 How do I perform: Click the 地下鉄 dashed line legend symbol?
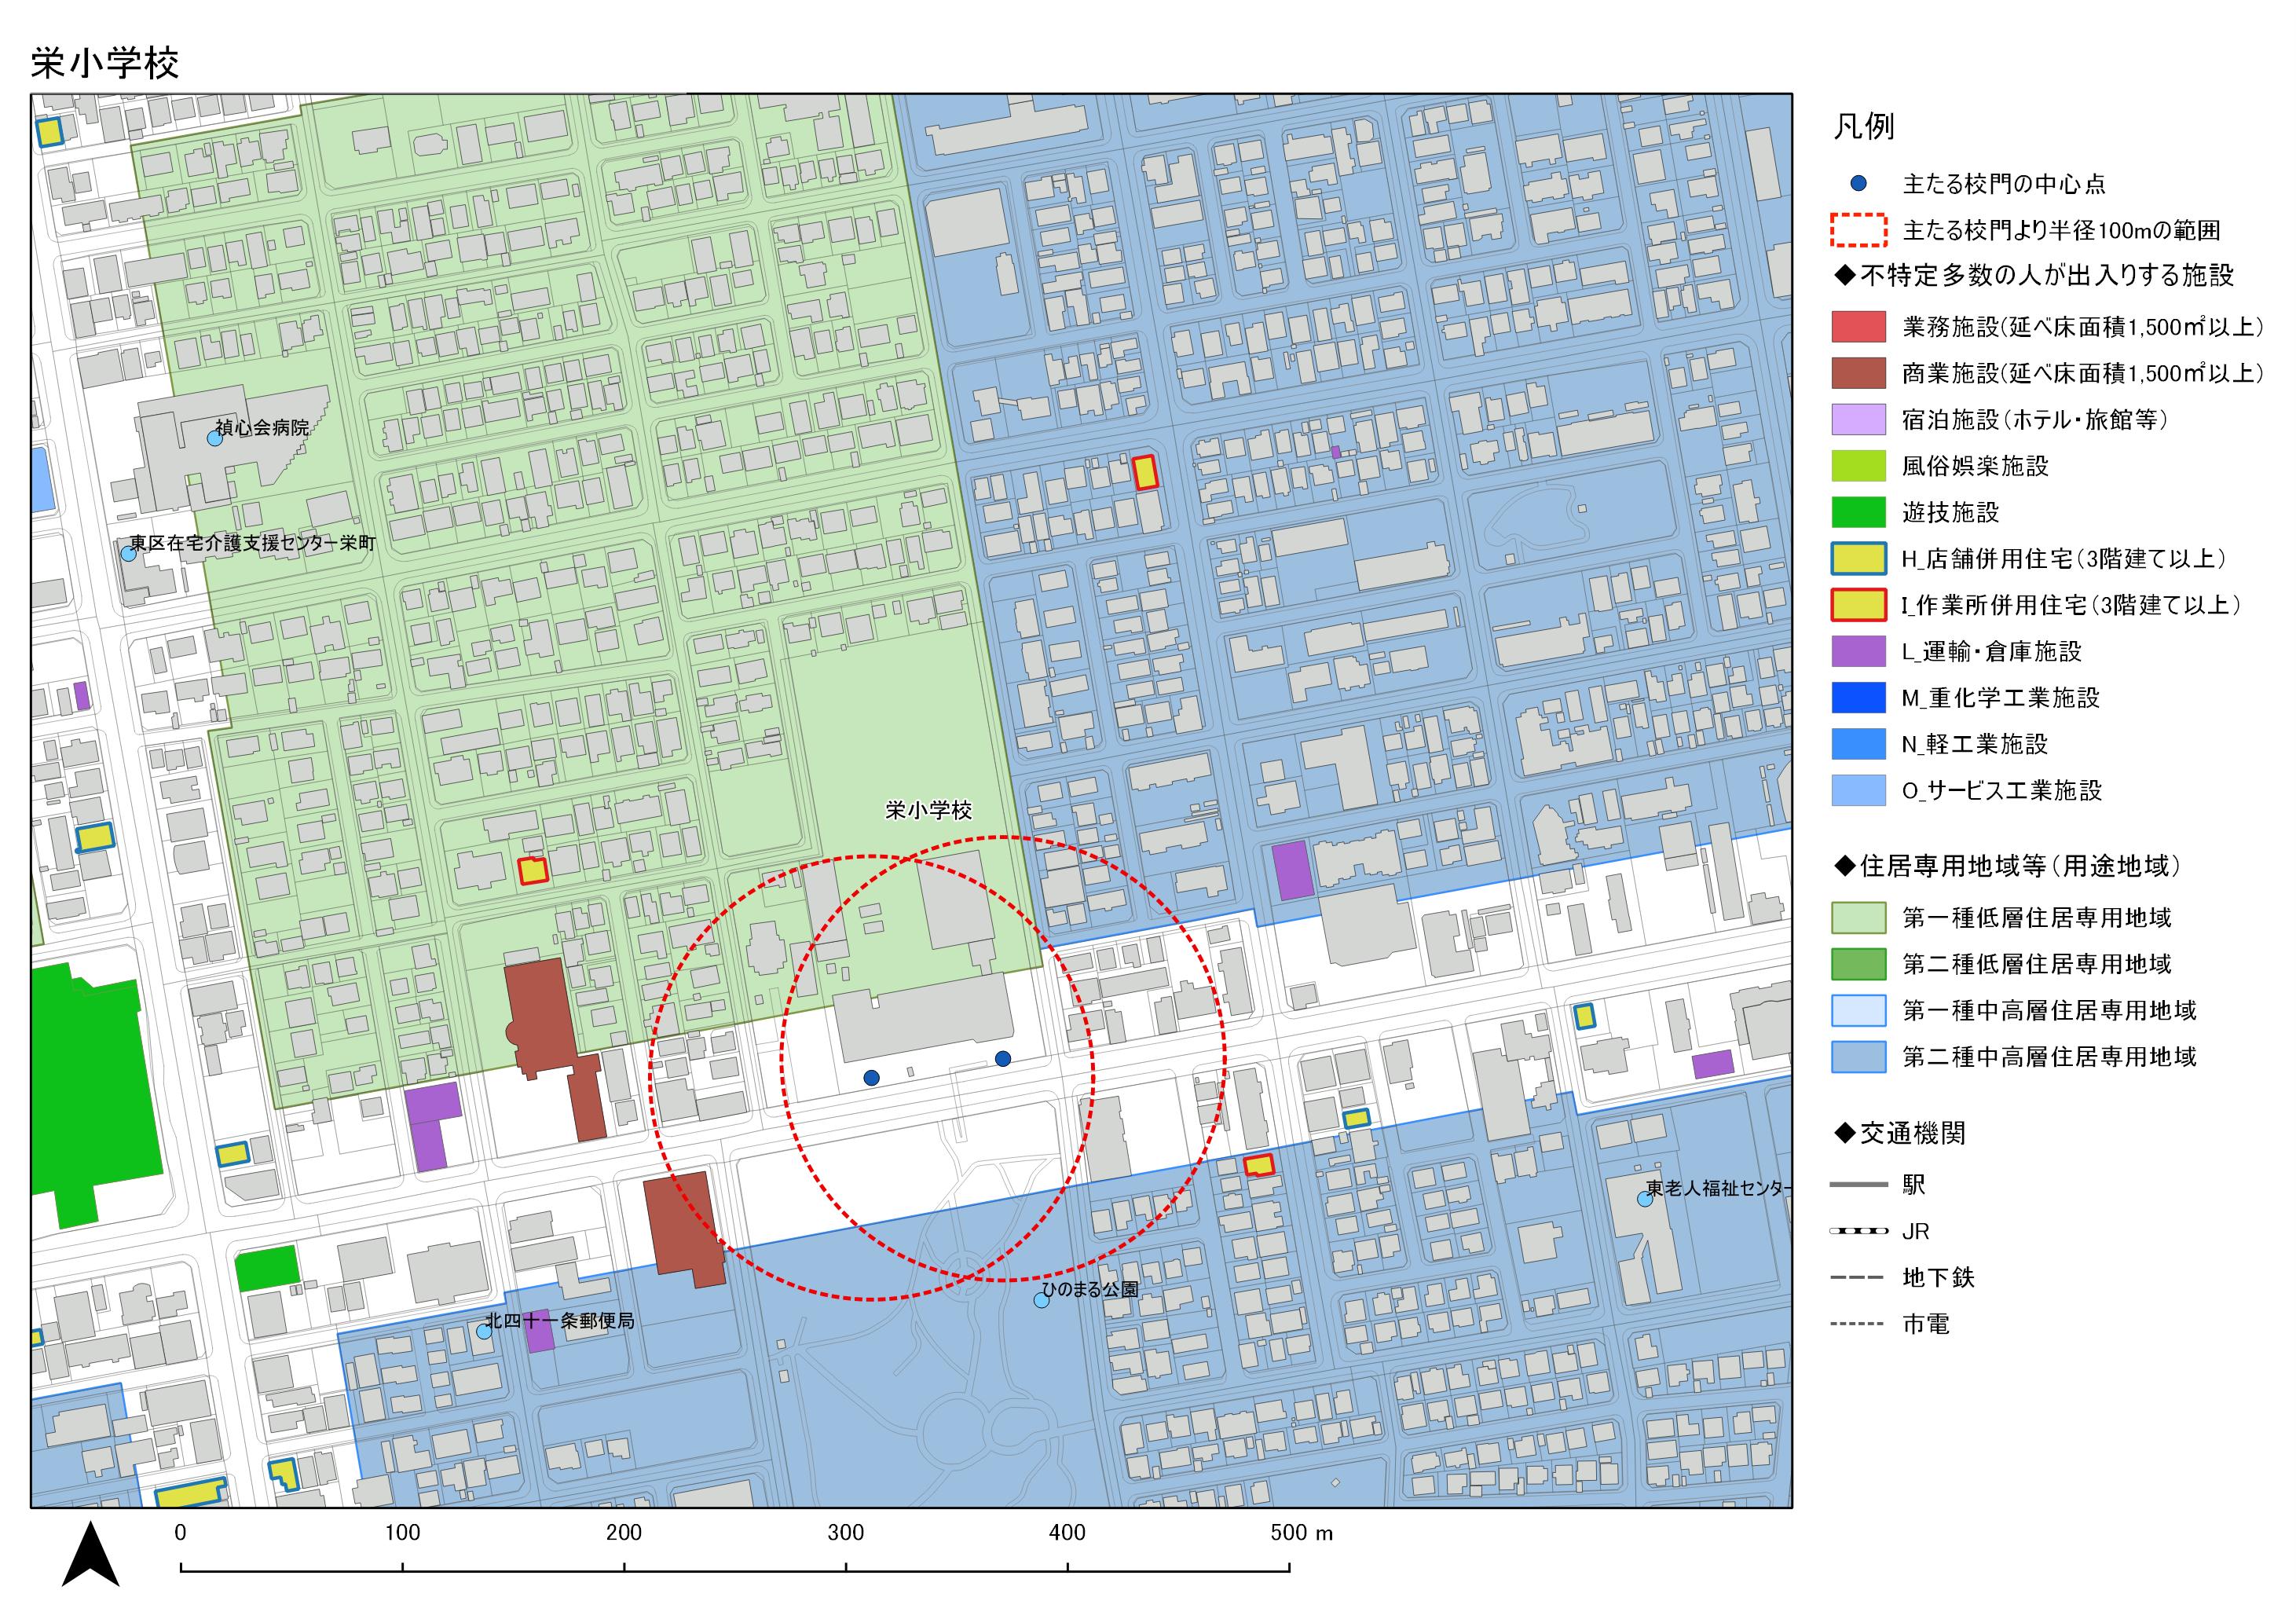1858,1277
